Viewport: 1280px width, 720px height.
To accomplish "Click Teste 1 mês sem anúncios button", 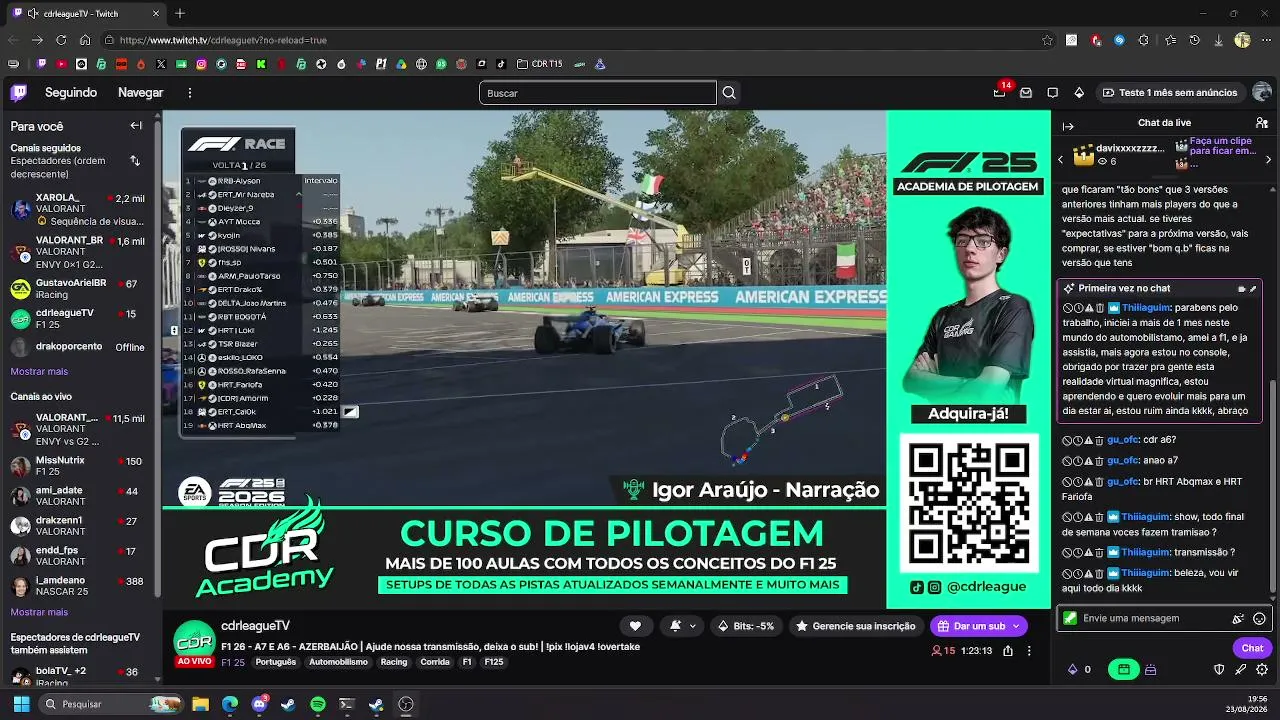I will pos(1169,92).
